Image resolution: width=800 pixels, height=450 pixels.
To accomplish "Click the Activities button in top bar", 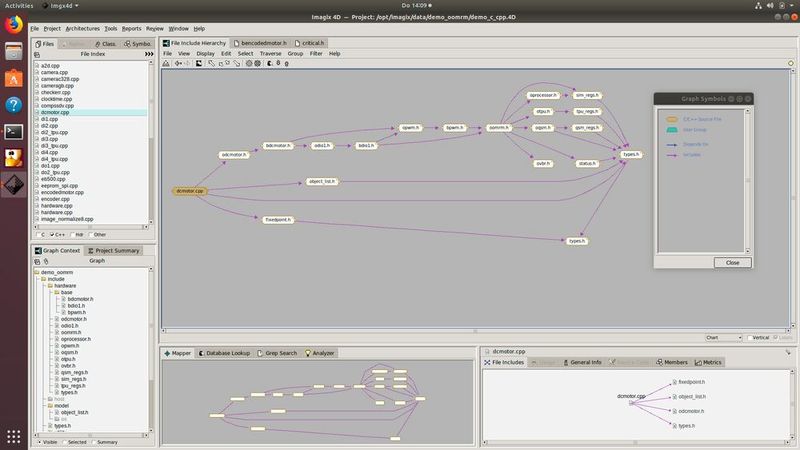I will pyautogui.click(x=19, y=6).
